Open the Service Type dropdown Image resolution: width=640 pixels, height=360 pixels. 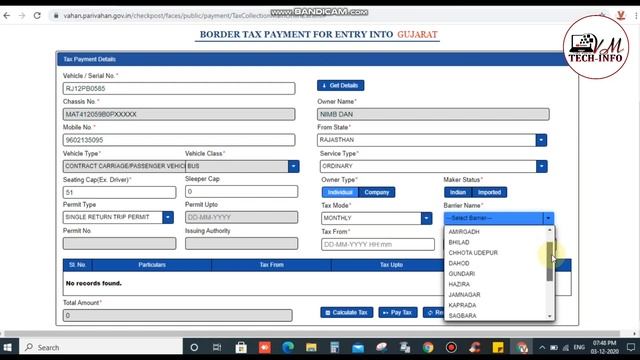pyautogui.click(x=542, y=166)
